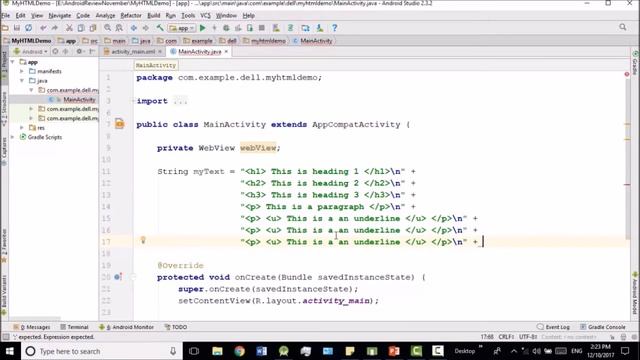Toggle the Favorites tool window side tab

[4, 245]
